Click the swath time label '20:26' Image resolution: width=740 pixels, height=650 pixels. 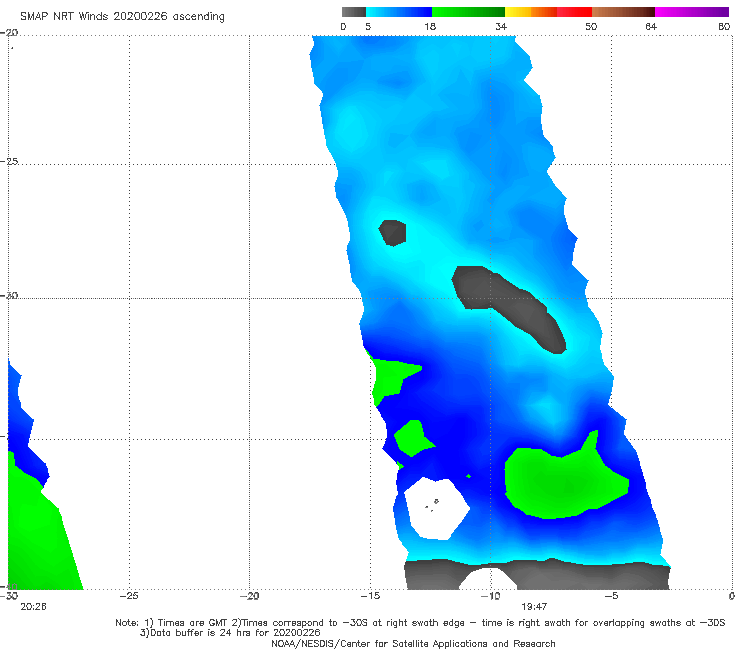(x=33, y=607)
